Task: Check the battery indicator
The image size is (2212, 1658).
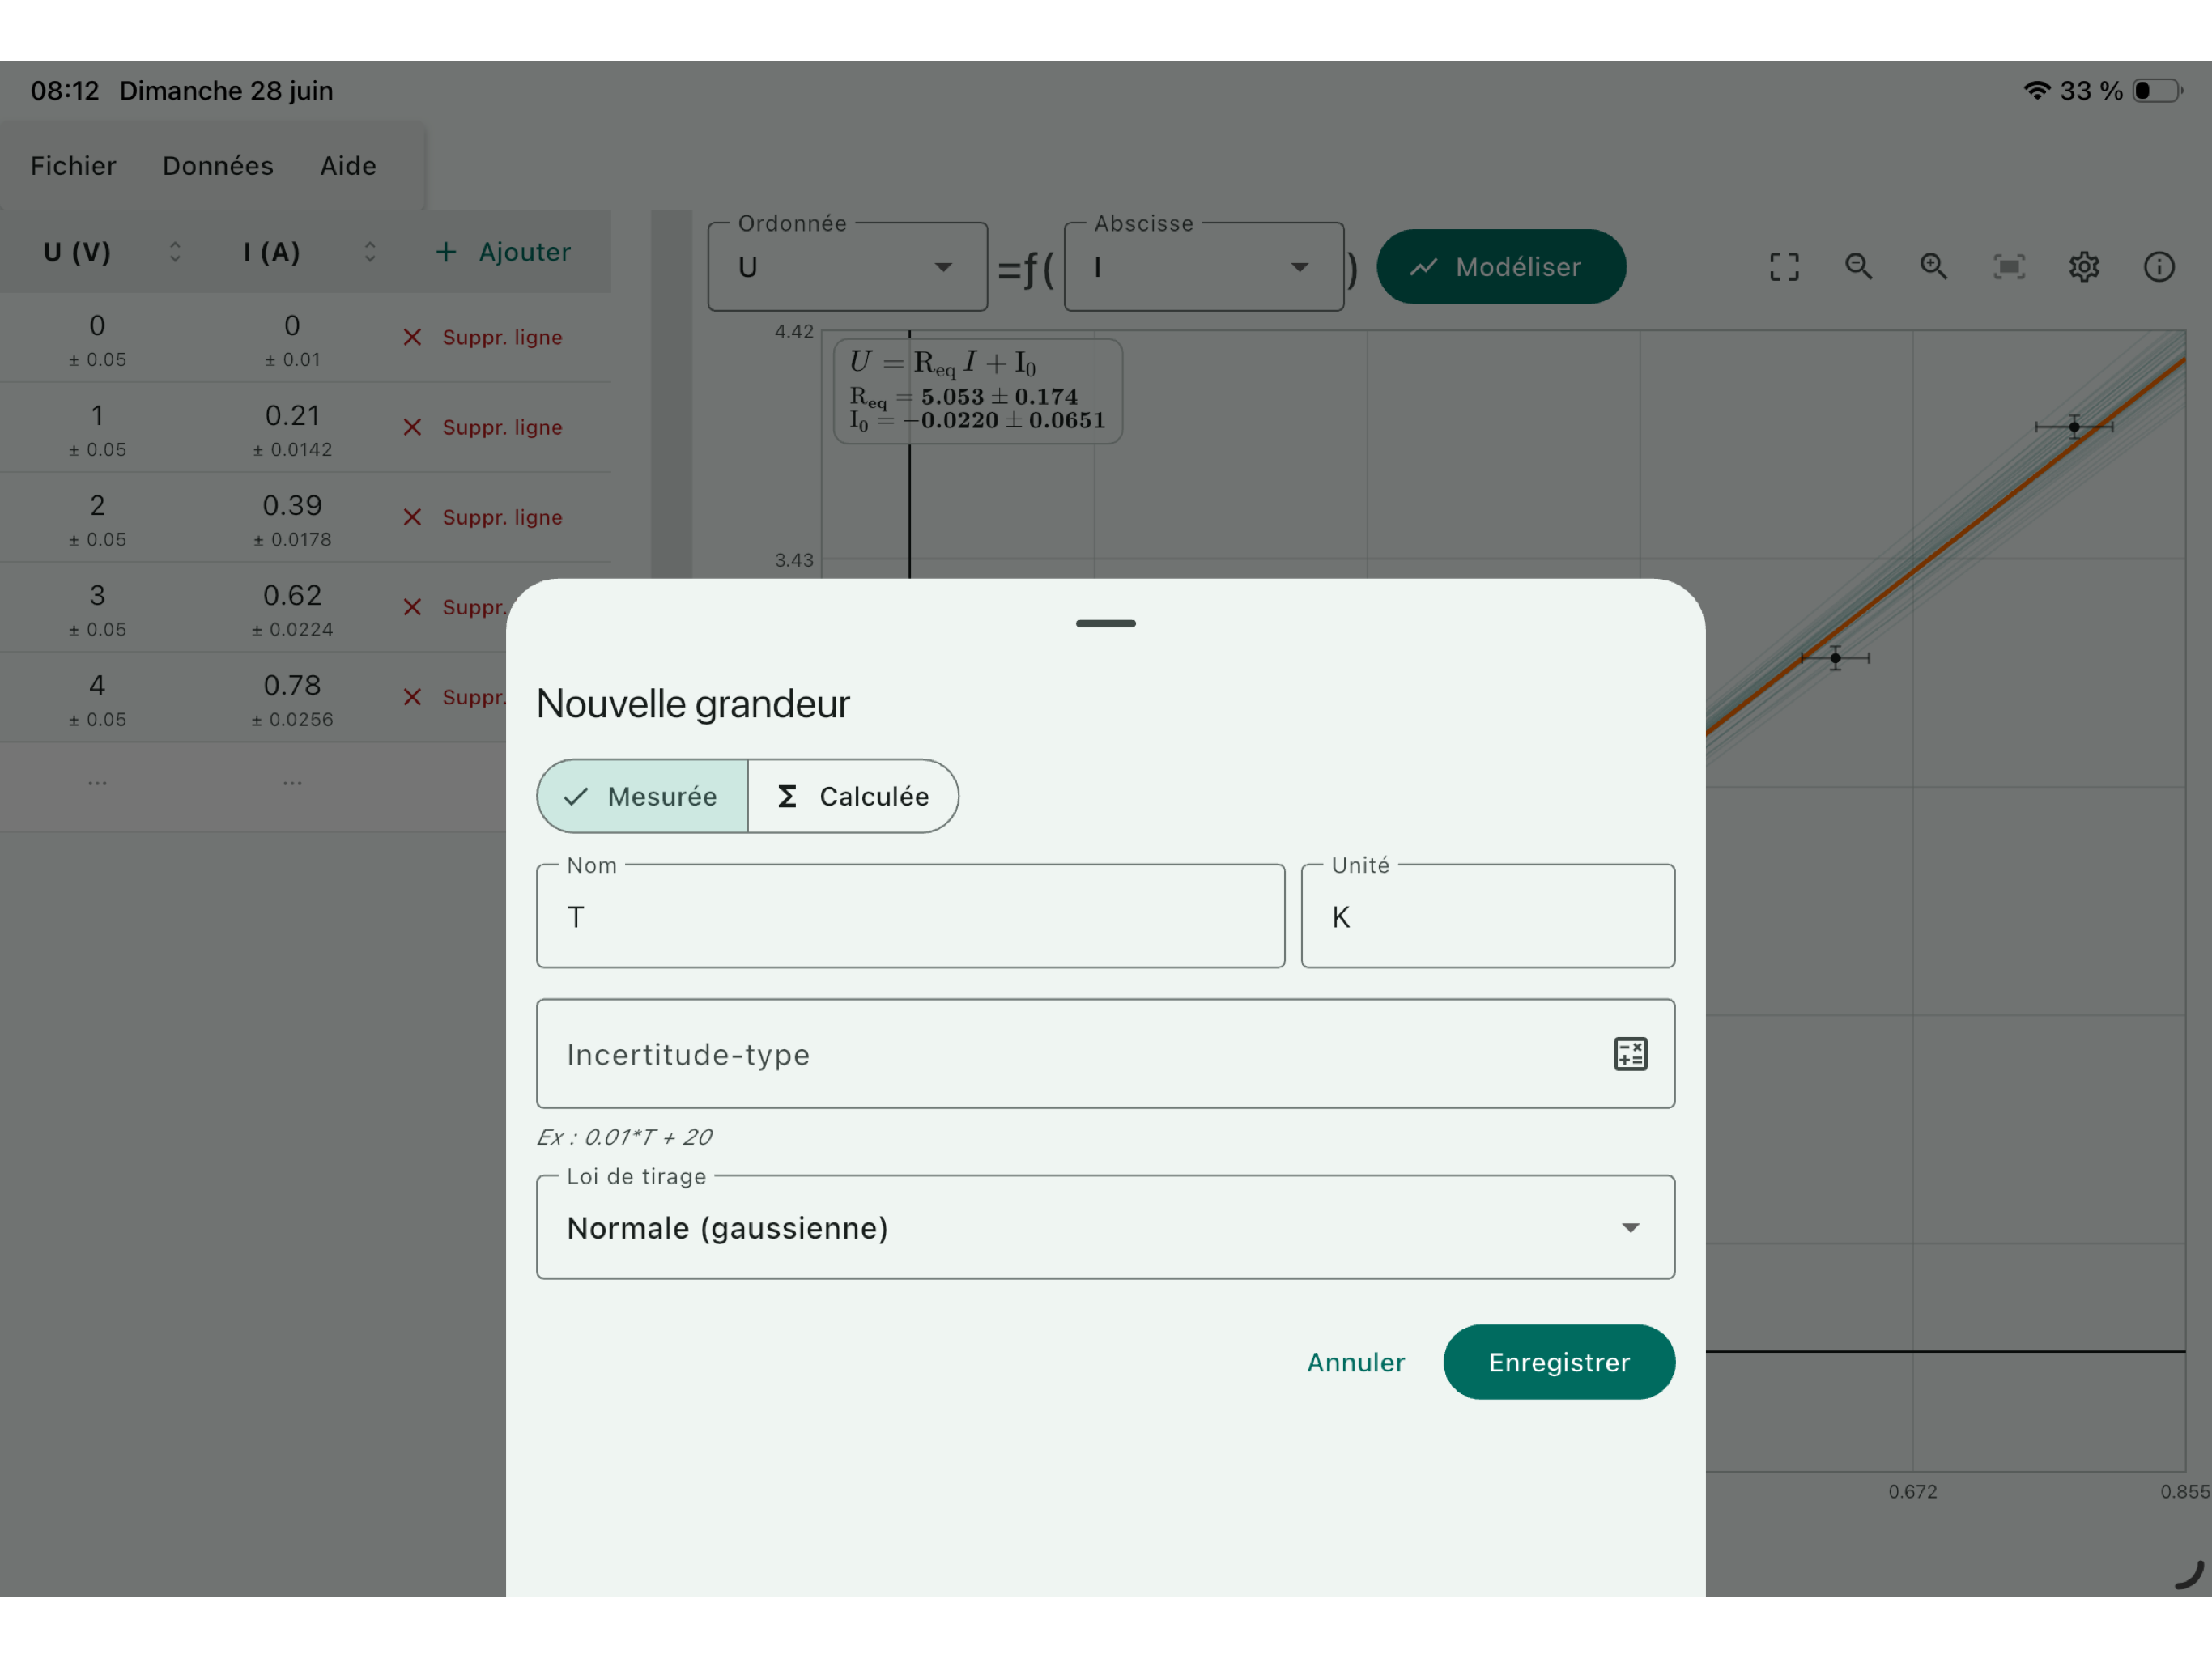Action: [2157, 90]
